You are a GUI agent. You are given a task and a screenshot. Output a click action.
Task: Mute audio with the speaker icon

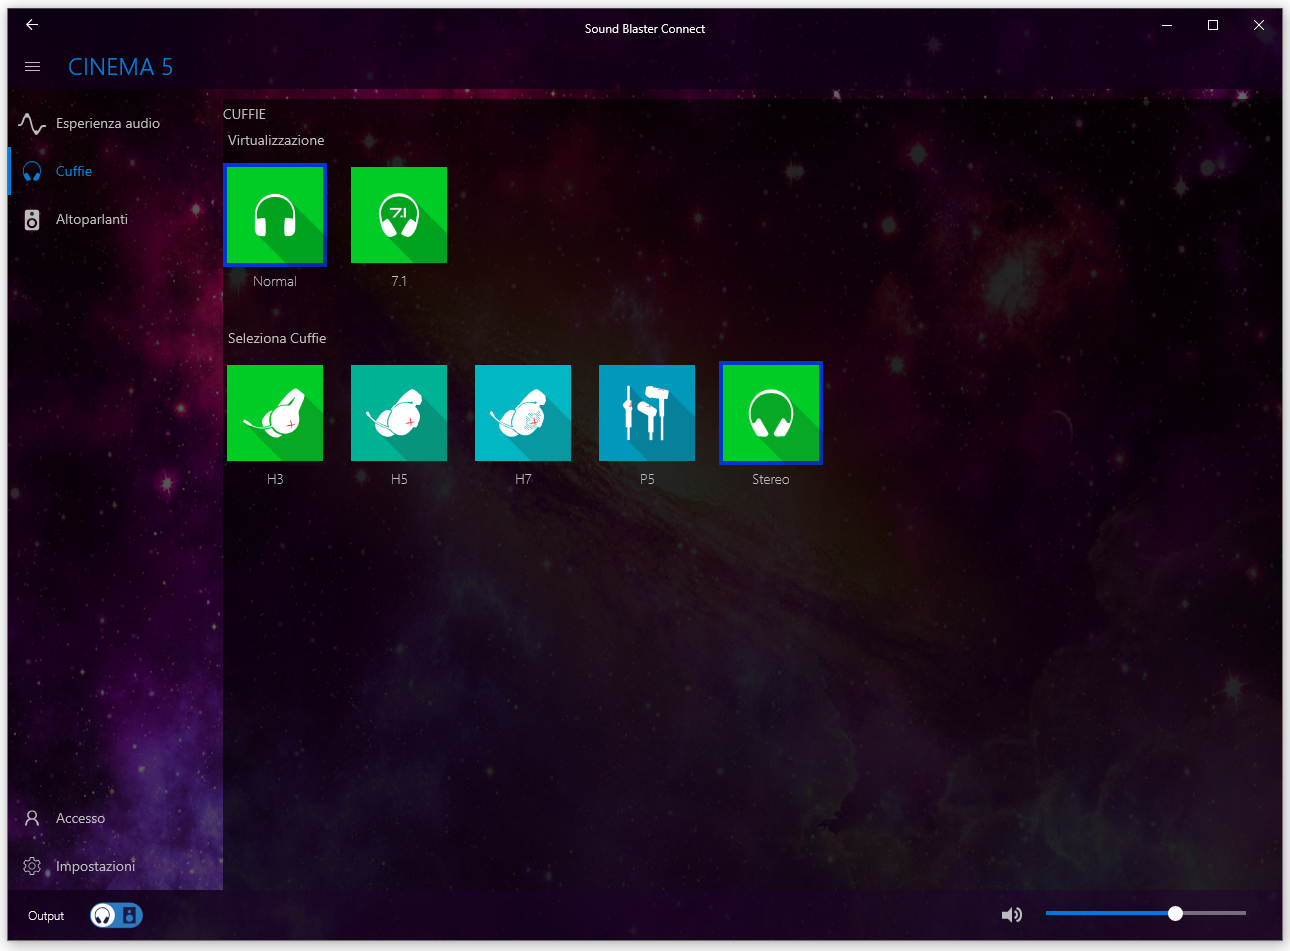(x=1012, y=914)
